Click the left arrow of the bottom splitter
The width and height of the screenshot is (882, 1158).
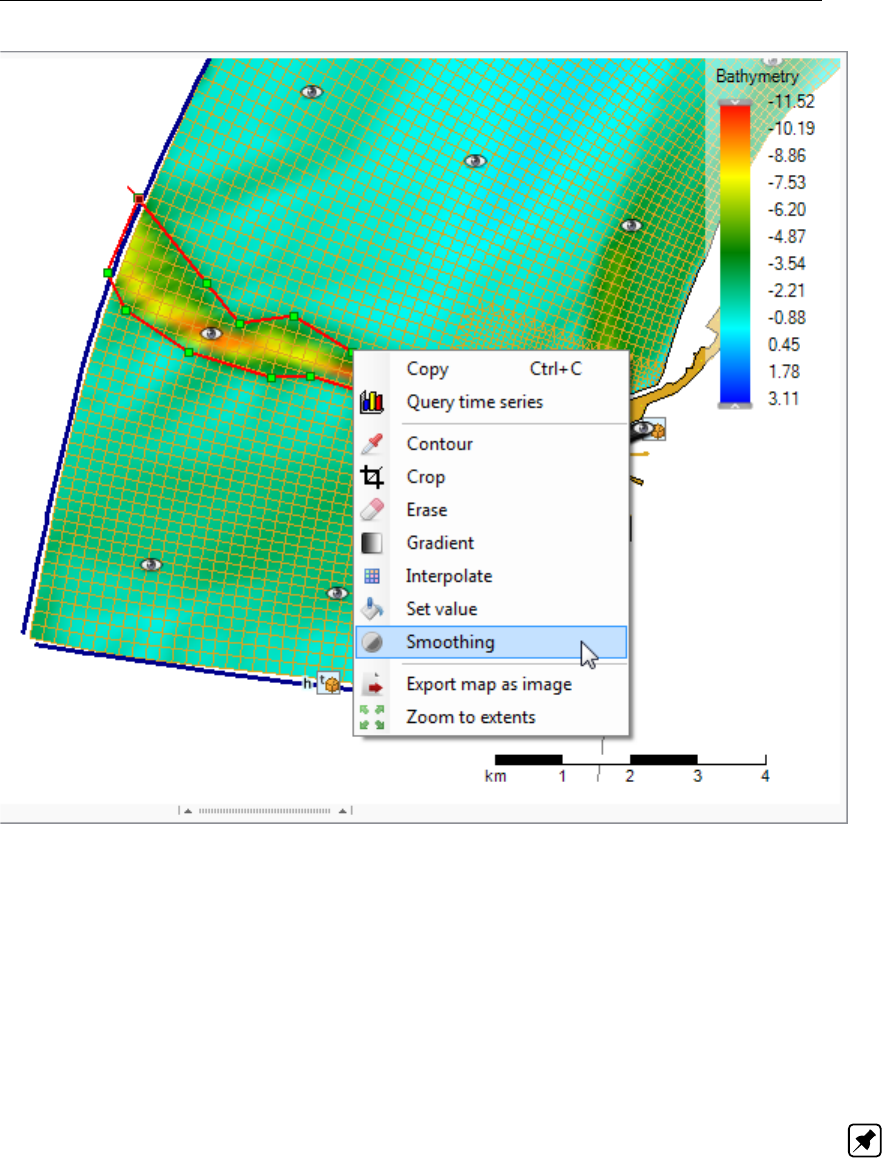188,811
